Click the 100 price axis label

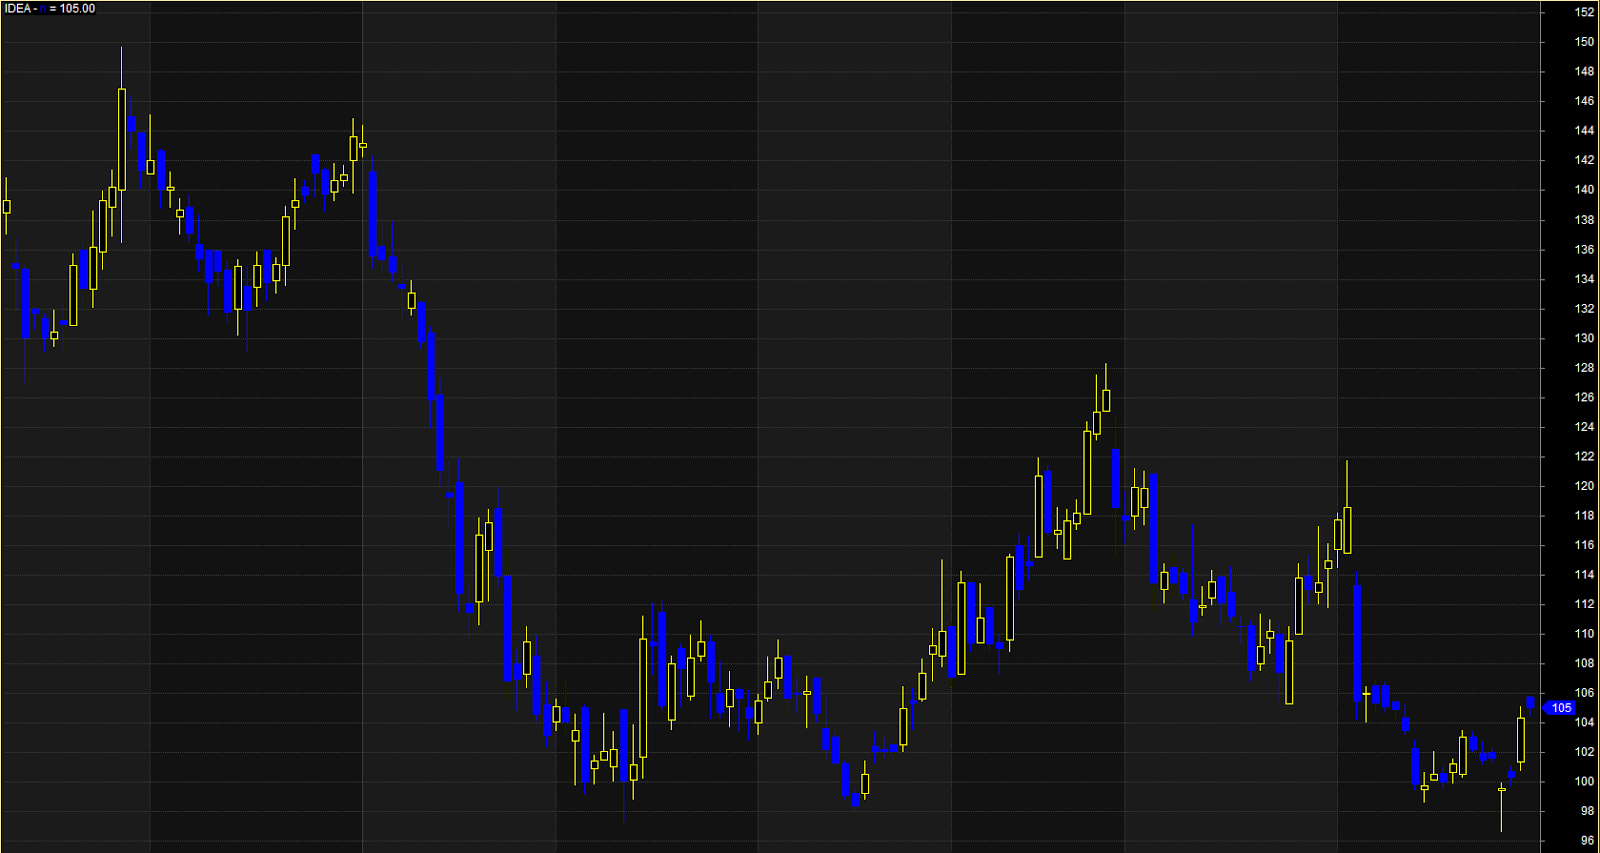coord(1584,782)
